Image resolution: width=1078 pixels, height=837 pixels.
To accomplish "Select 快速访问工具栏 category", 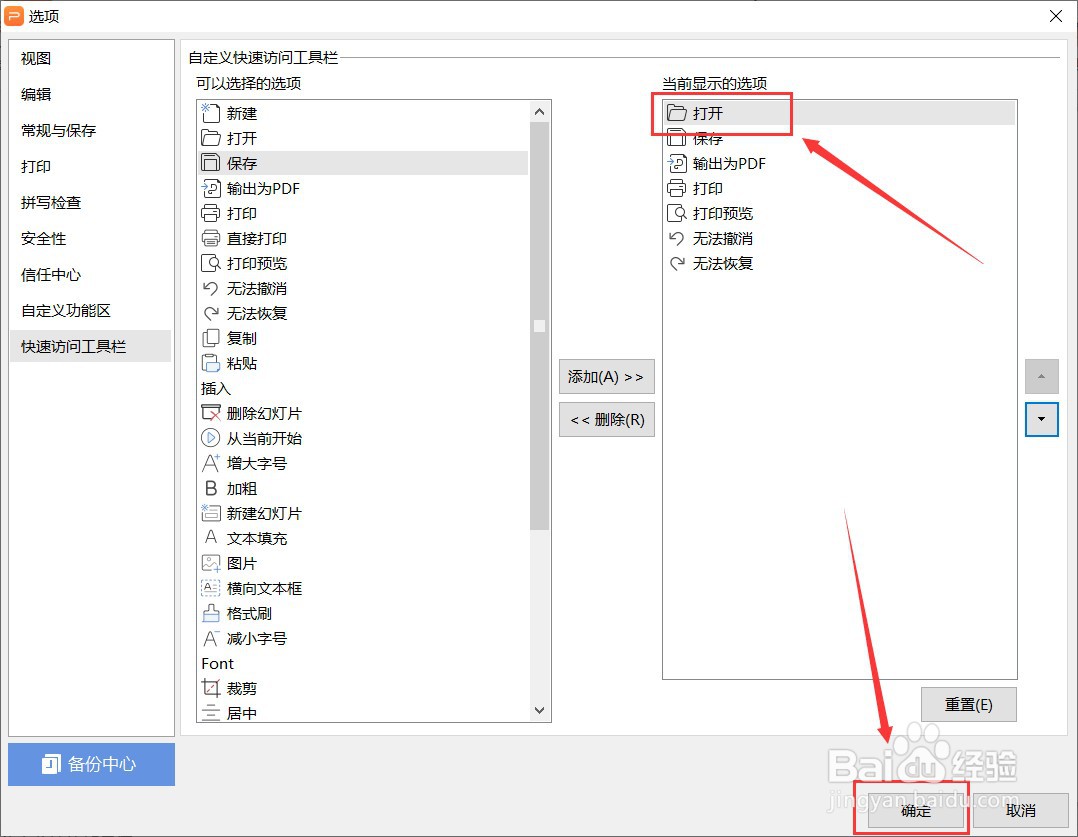I will click(x=91, y=346).
